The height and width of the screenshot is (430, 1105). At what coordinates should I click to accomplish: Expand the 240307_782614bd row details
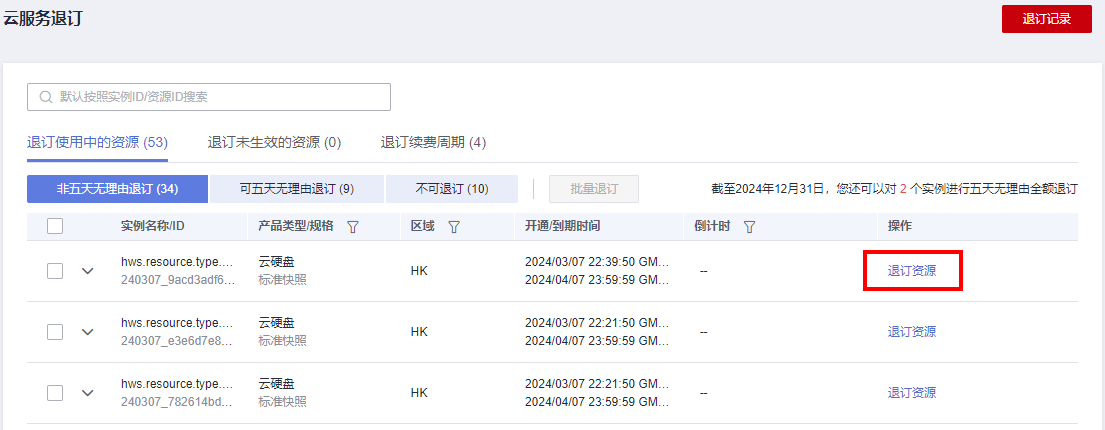pos(88,393)
